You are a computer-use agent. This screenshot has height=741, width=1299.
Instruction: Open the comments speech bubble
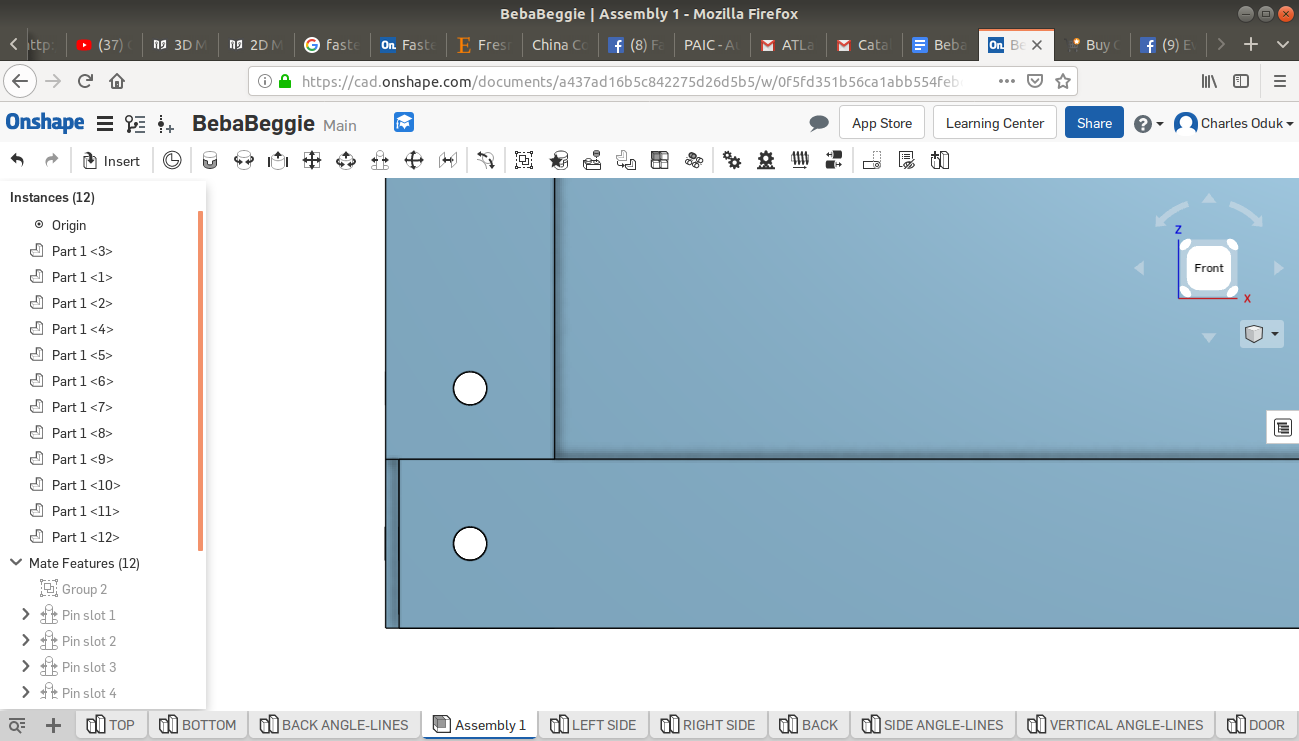[x=819, y=123]
